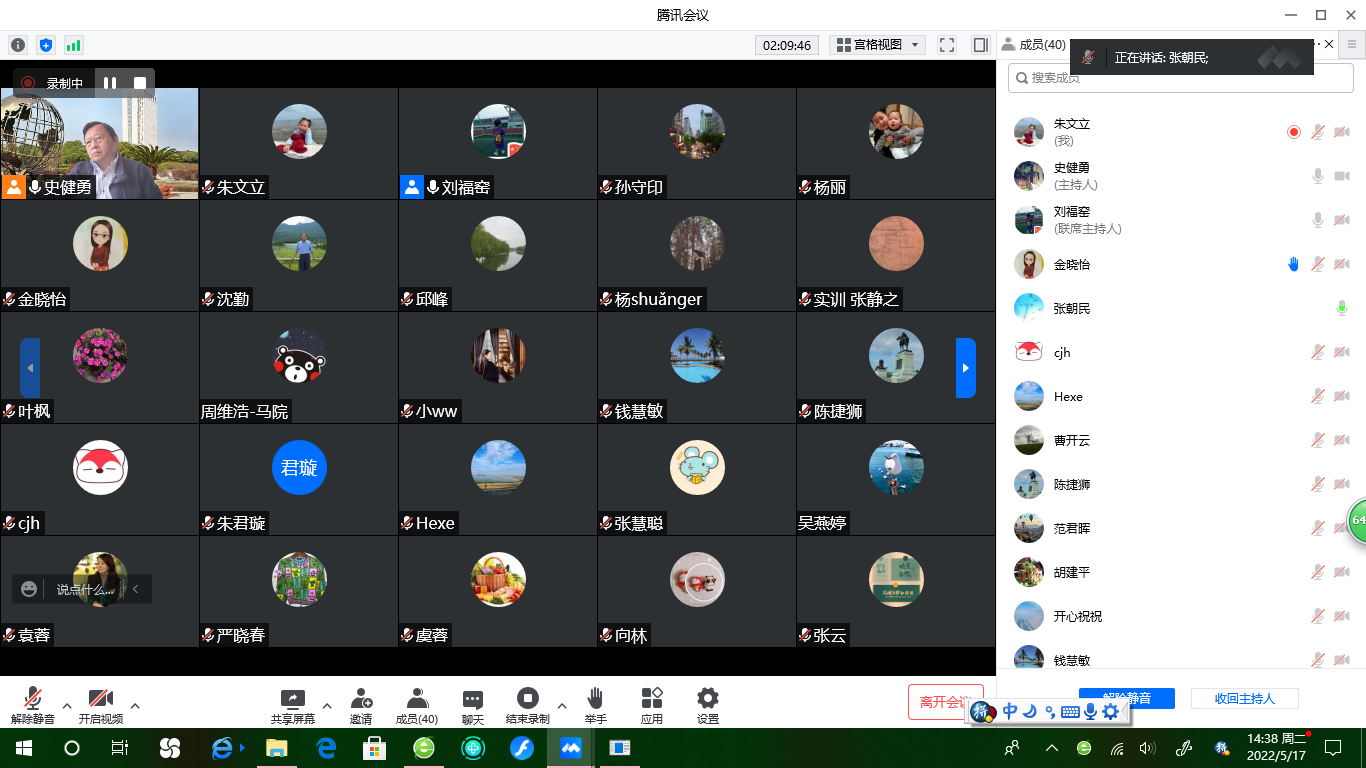The image size is (1366, 768).
Task: Click the 举手 raise hand icon
Action: (x=595, y=704)
